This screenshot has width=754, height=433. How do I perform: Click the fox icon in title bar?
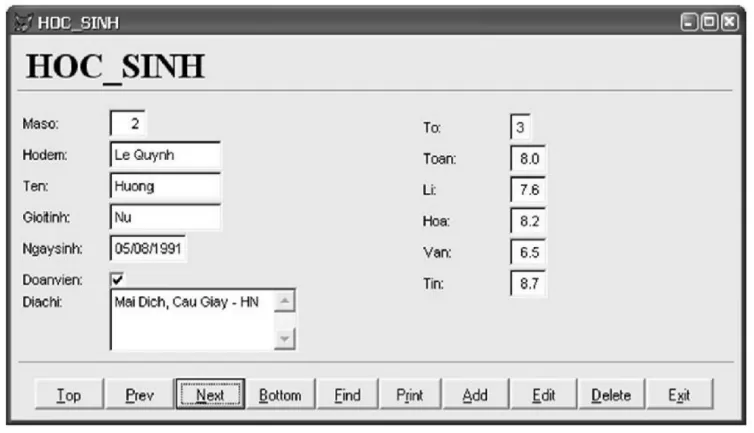[23, 23]
